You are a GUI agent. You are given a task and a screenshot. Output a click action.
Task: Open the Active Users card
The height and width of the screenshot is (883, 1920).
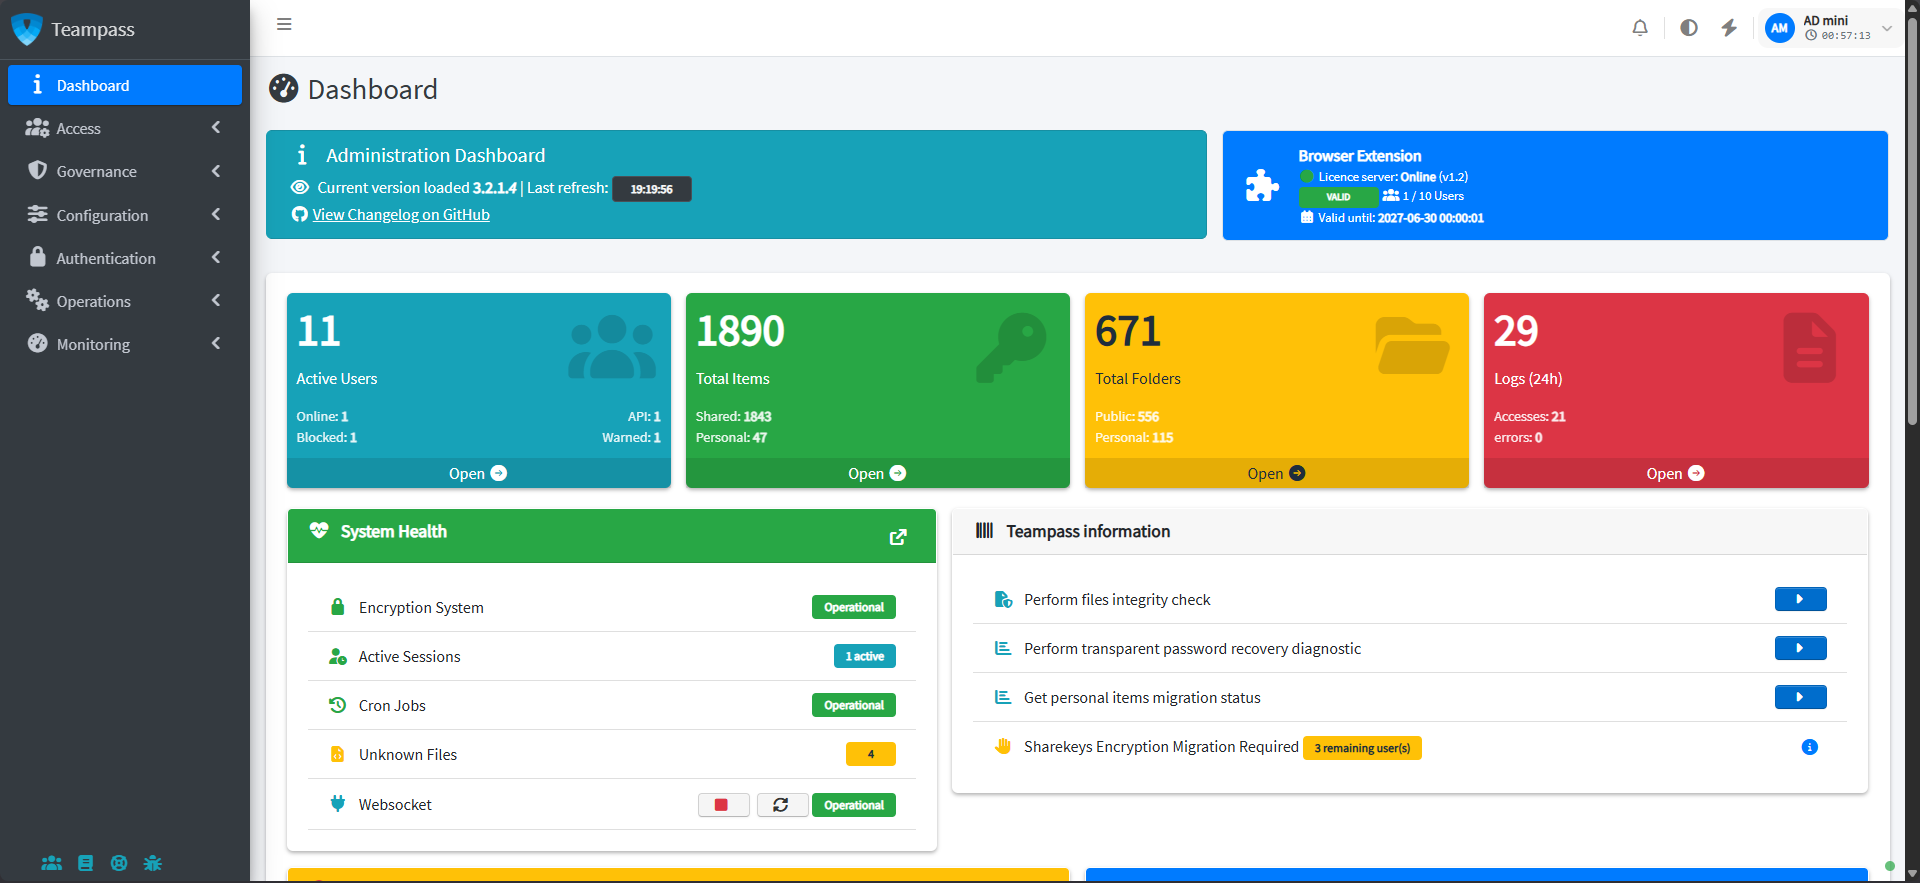click(478, 473)
